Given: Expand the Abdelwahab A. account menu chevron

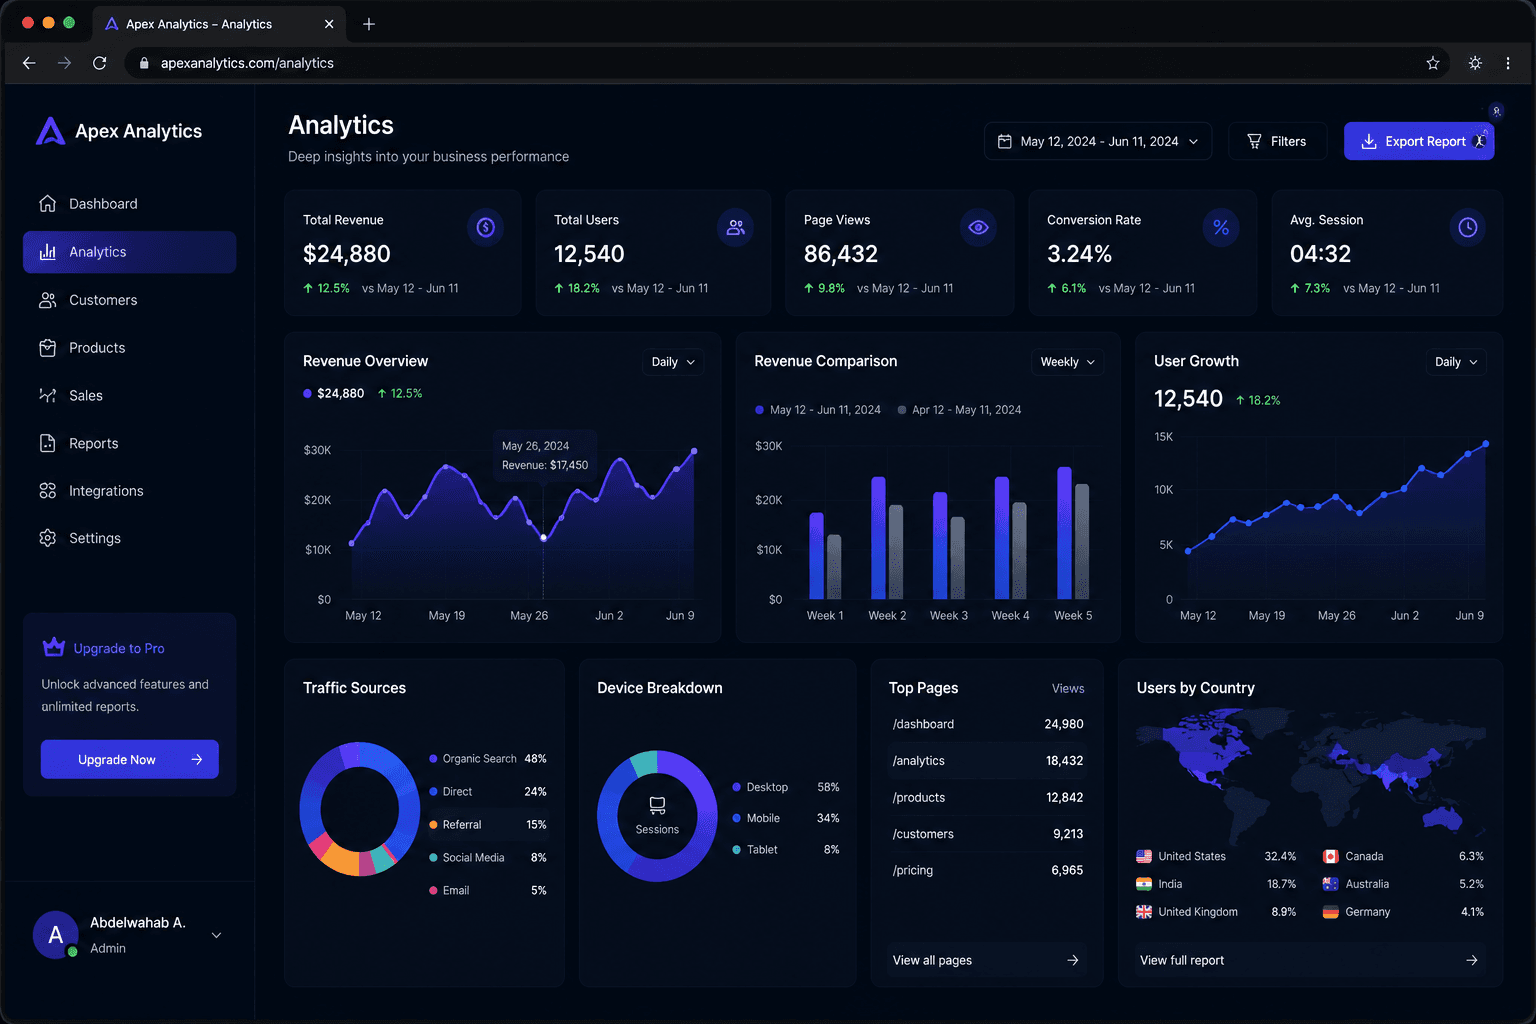Looking at the screenshot, I should tap(216, 935).
